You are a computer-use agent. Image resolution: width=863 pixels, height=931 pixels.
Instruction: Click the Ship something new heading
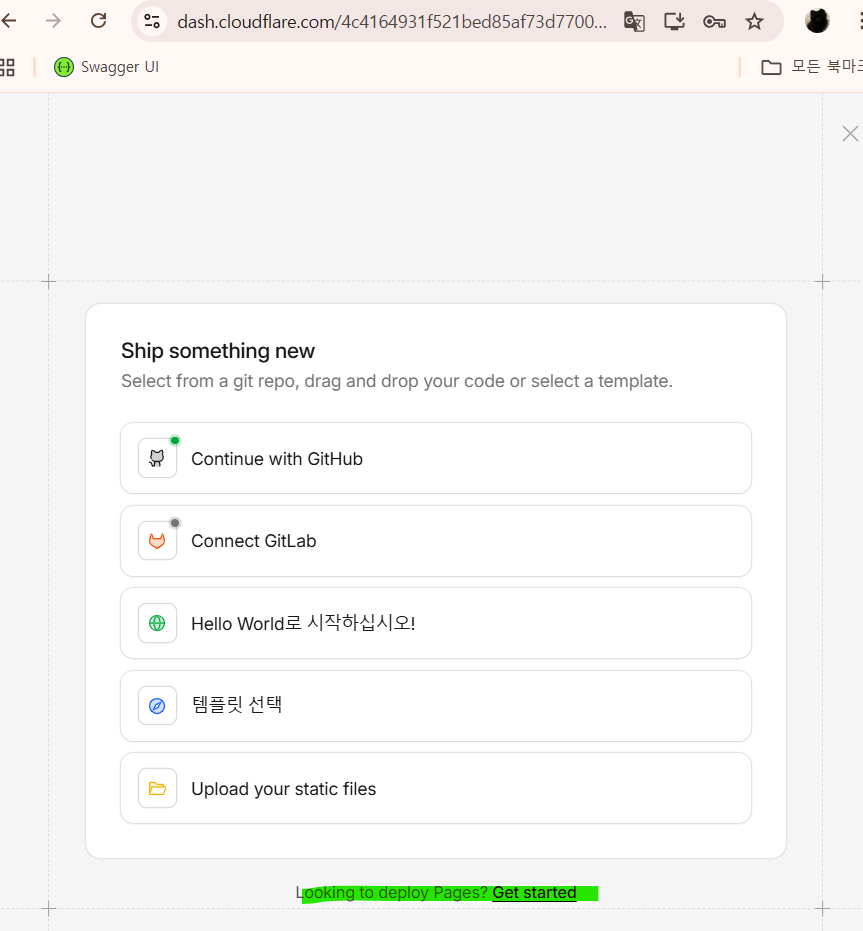pyautogui.click(x=217, y=351)
